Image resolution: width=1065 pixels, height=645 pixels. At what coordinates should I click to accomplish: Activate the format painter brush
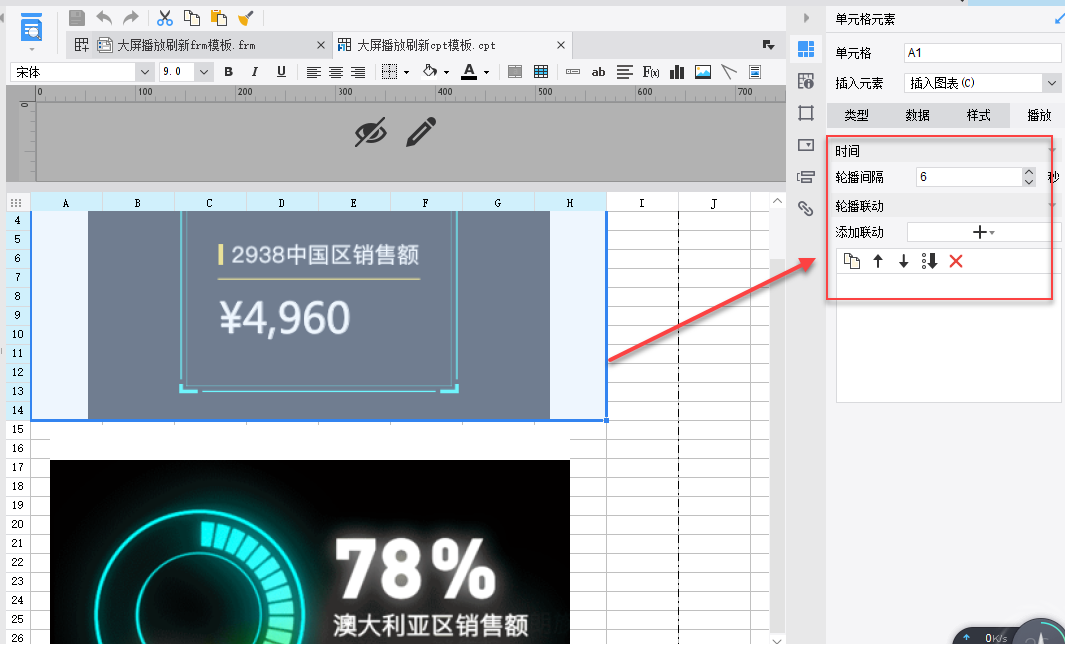245,18
